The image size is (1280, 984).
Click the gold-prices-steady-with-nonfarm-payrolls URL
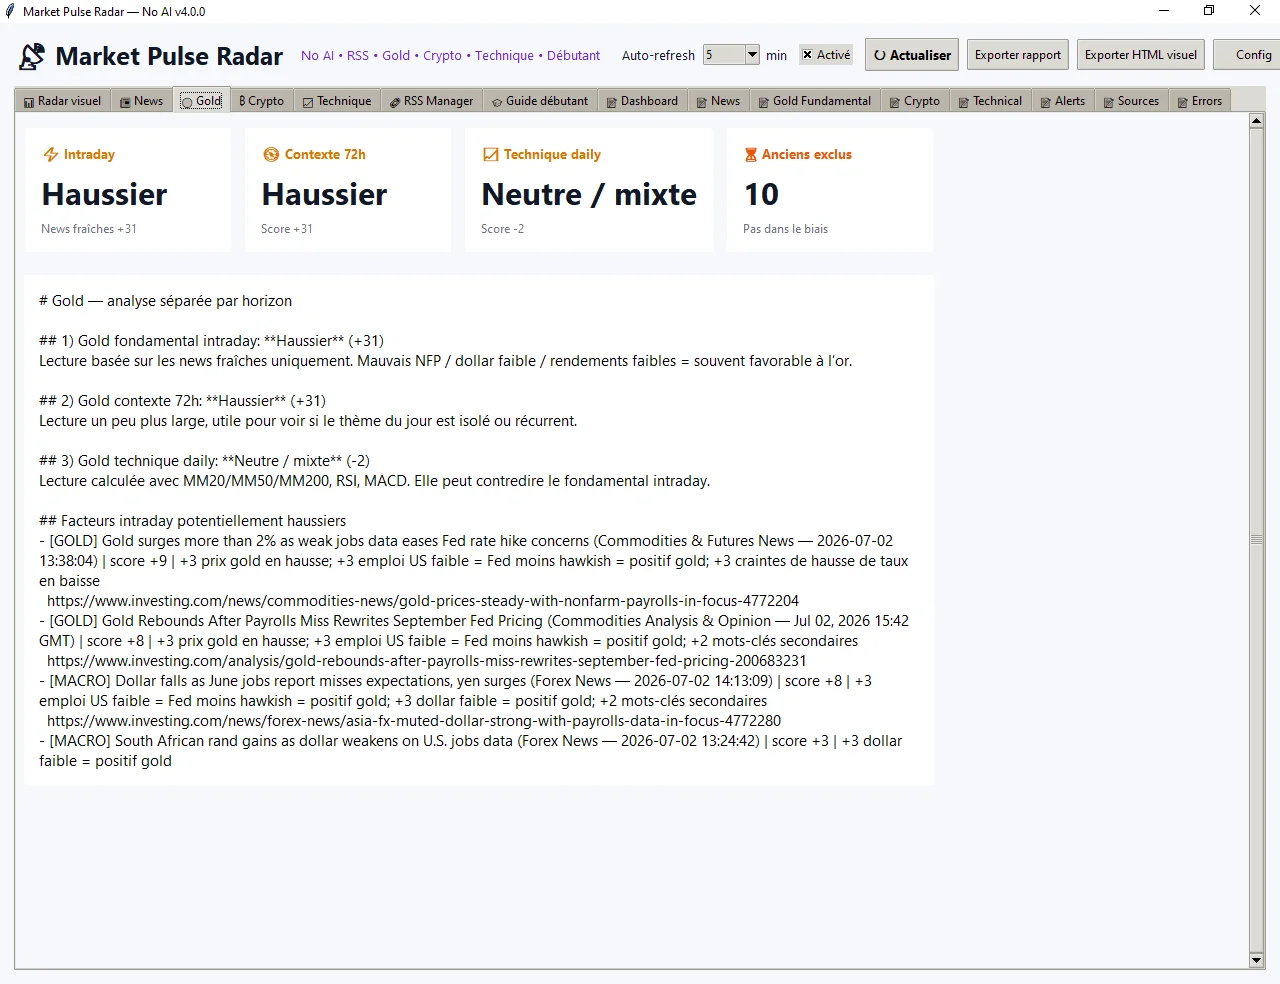point(423,601)
